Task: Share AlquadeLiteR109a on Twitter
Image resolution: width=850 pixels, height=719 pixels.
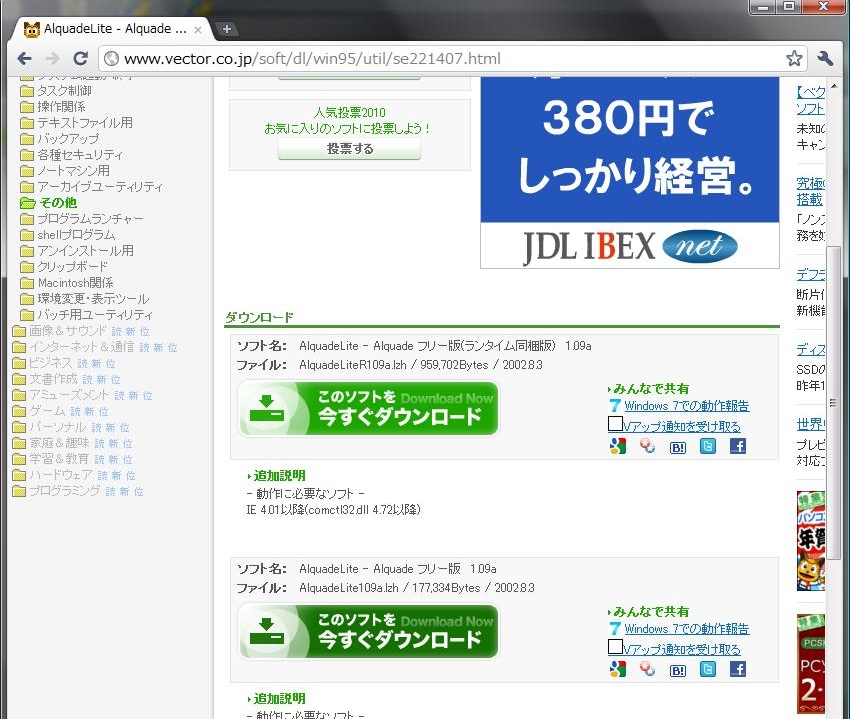Action: pyautogui.click(x=708, y=446)
